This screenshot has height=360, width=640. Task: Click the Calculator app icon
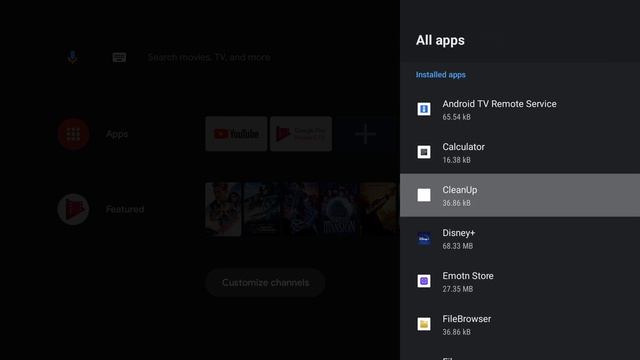click(424, 152)
